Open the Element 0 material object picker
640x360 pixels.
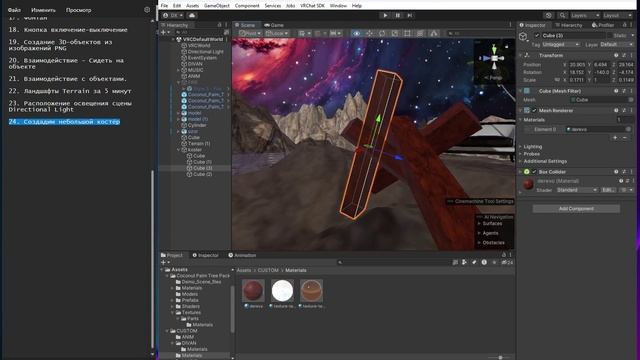[629, 129]
